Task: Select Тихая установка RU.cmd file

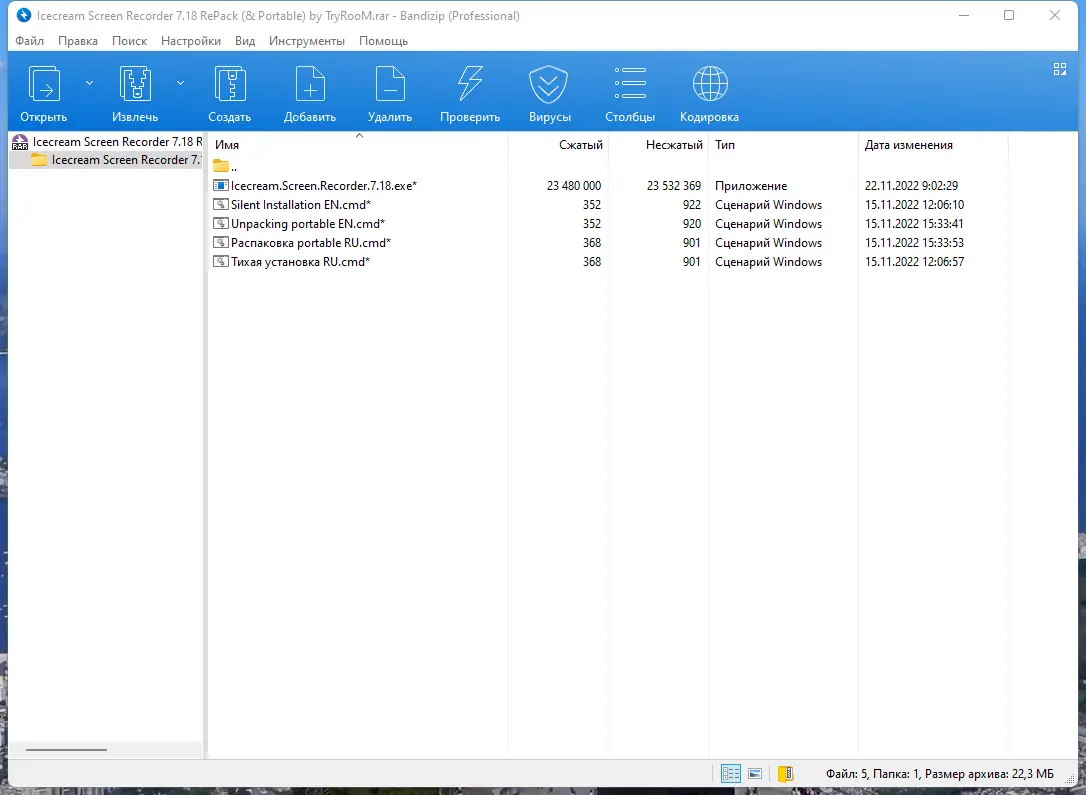Action: coord(300,262)
